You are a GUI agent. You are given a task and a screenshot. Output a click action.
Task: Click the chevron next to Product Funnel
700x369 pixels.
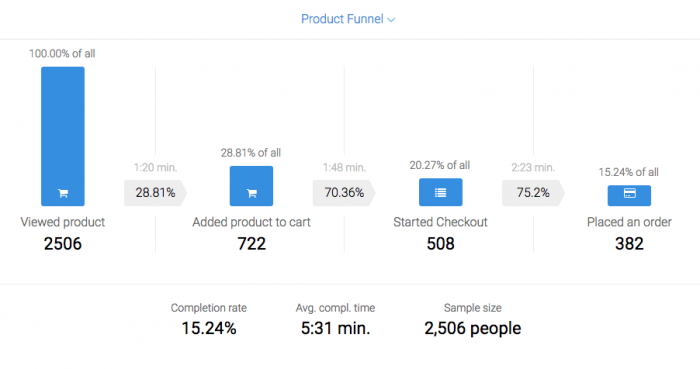tap(391, 20)
